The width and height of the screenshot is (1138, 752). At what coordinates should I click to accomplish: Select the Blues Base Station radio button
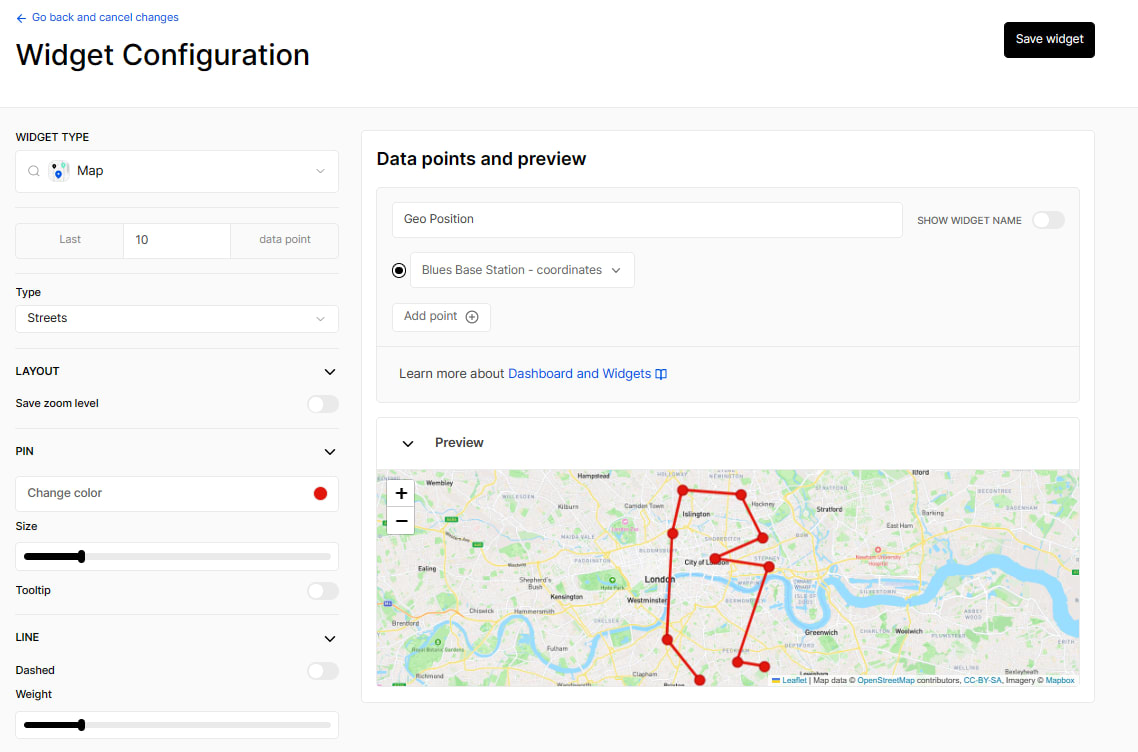click(x=399, y=271)
